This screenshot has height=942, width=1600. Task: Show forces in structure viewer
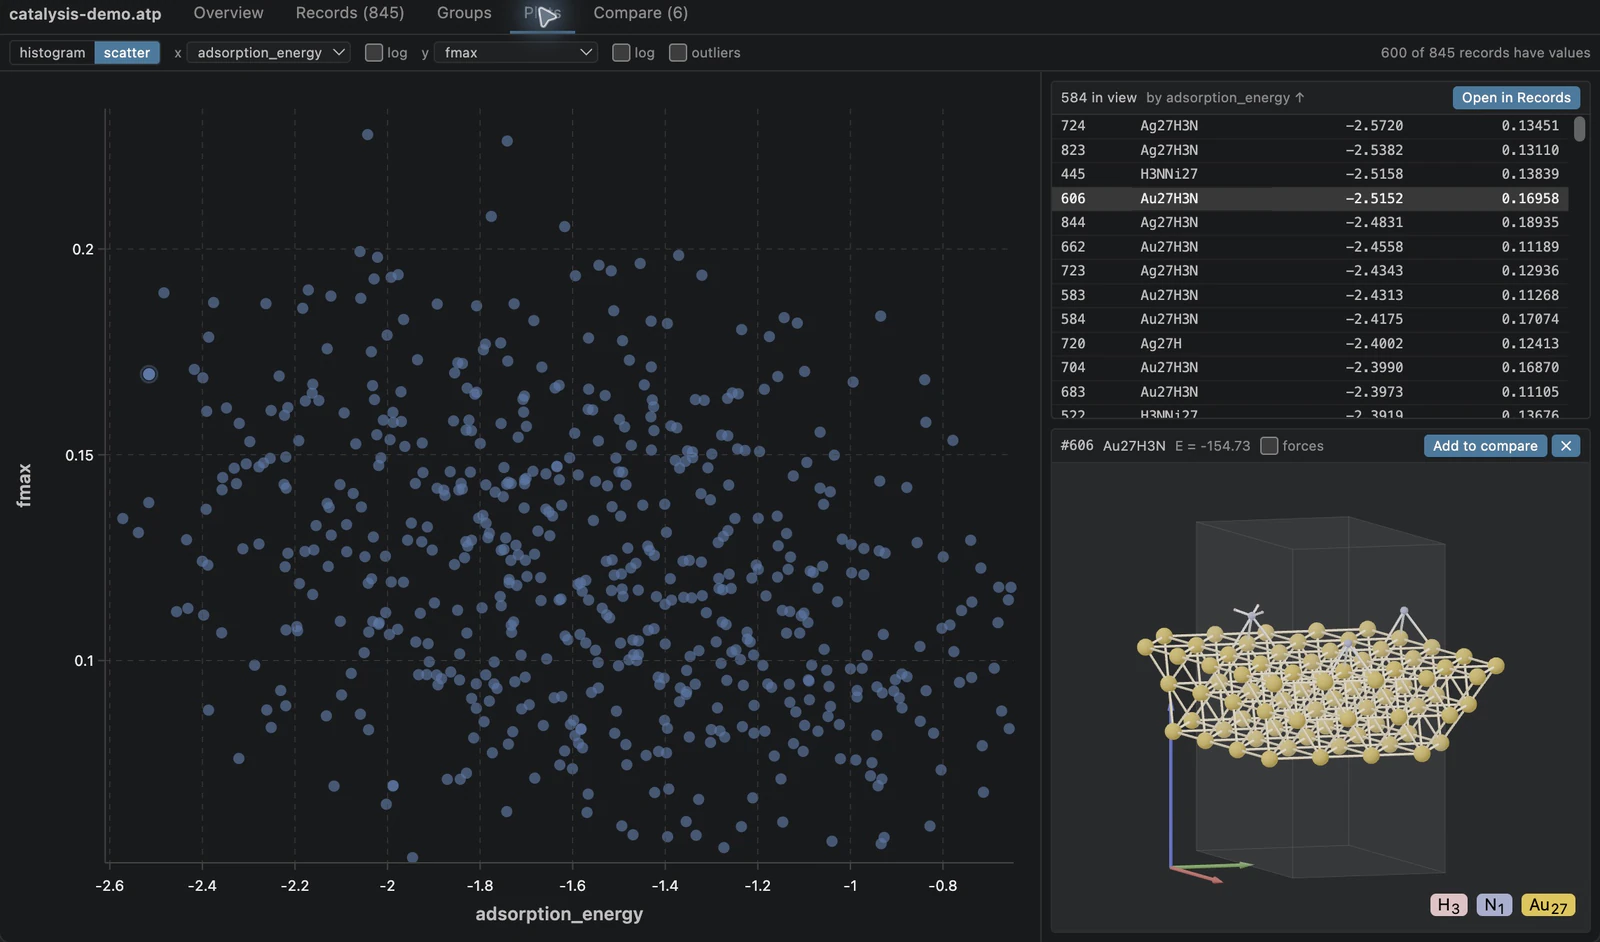tap(1269, 446)
